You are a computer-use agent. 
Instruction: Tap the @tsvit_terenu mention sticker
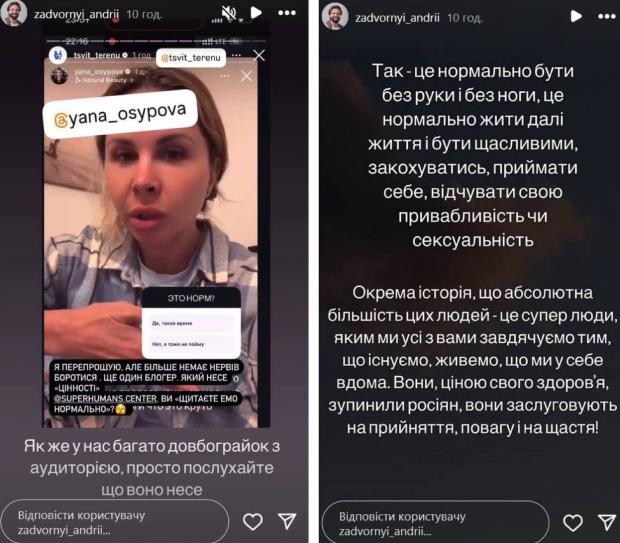(191, 58)
